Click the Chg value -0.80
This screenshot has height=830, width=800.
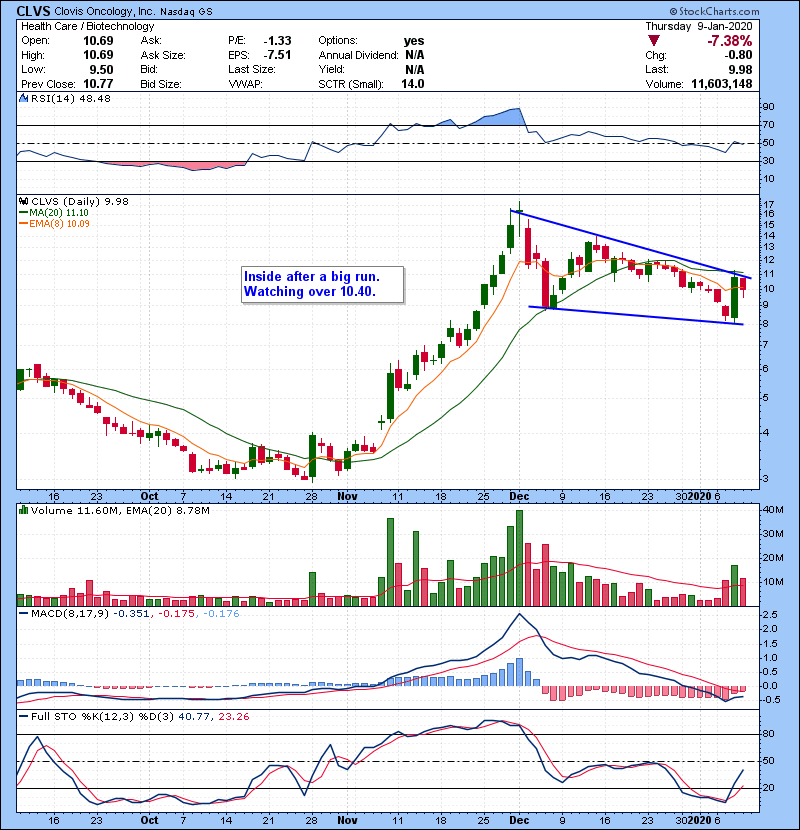pyautogui.click(x=739, y=55)
